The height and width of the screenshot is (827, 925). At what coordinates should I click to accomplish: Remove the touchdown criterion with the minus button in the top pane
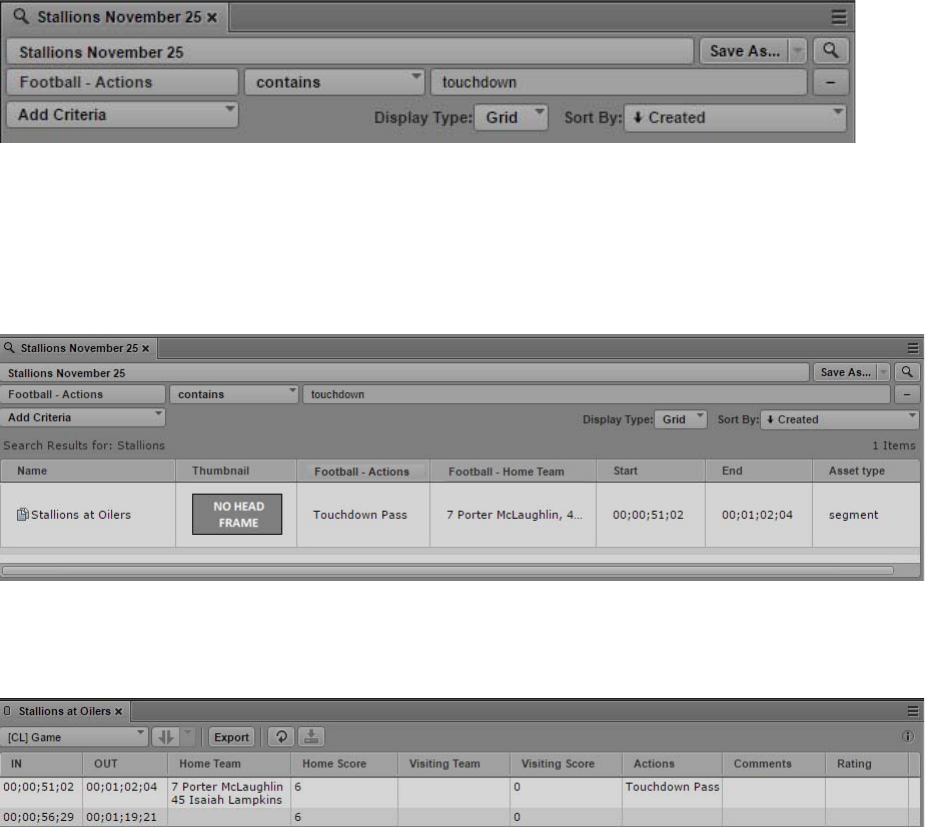(831, 83)
